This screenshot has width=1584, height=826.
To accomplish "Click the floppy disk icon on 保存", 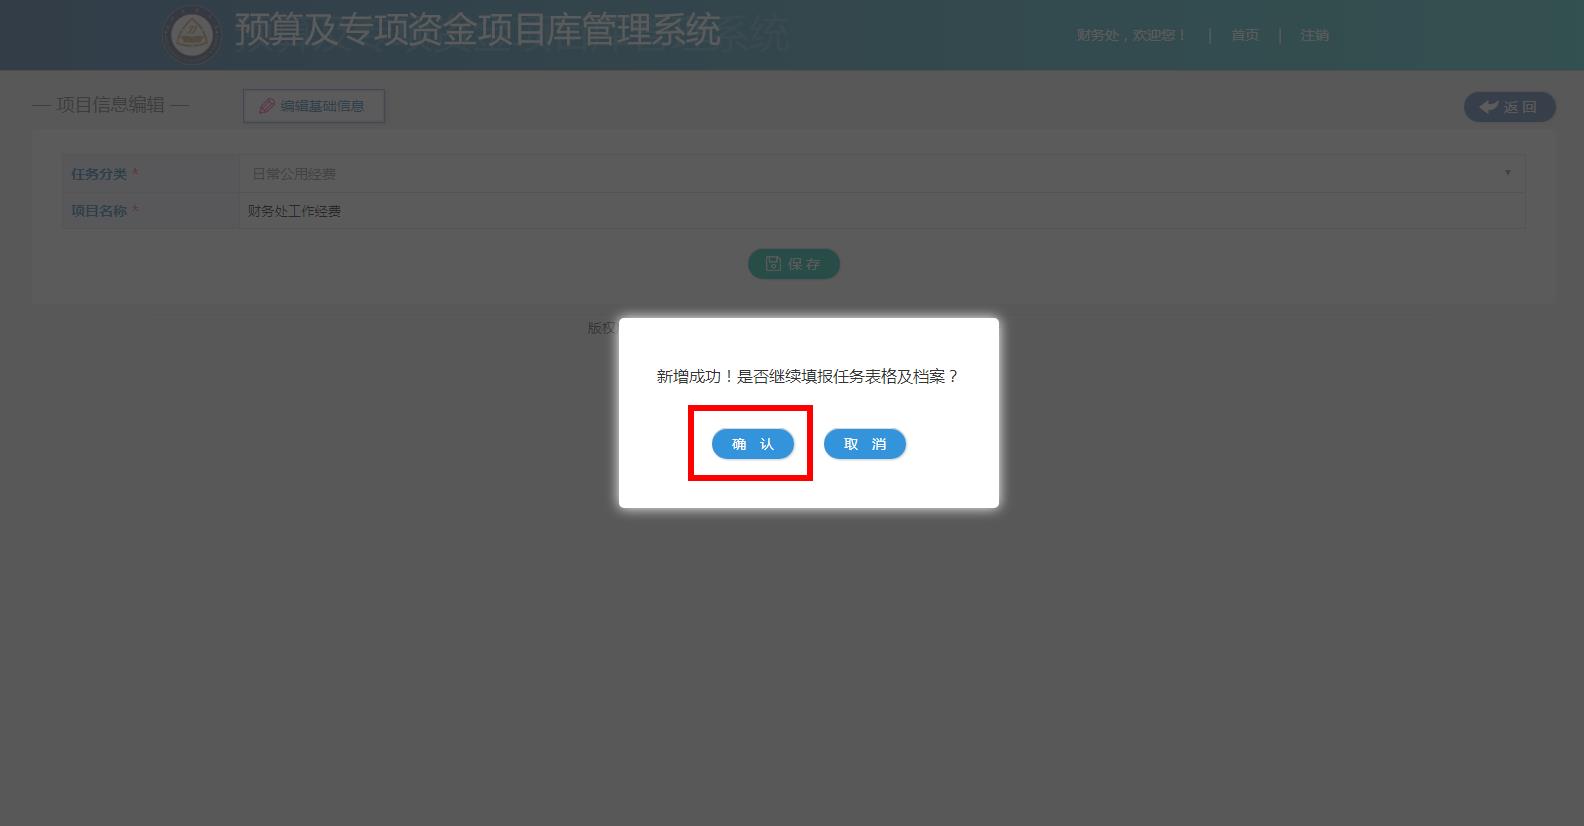I will (x=774, y=264).
